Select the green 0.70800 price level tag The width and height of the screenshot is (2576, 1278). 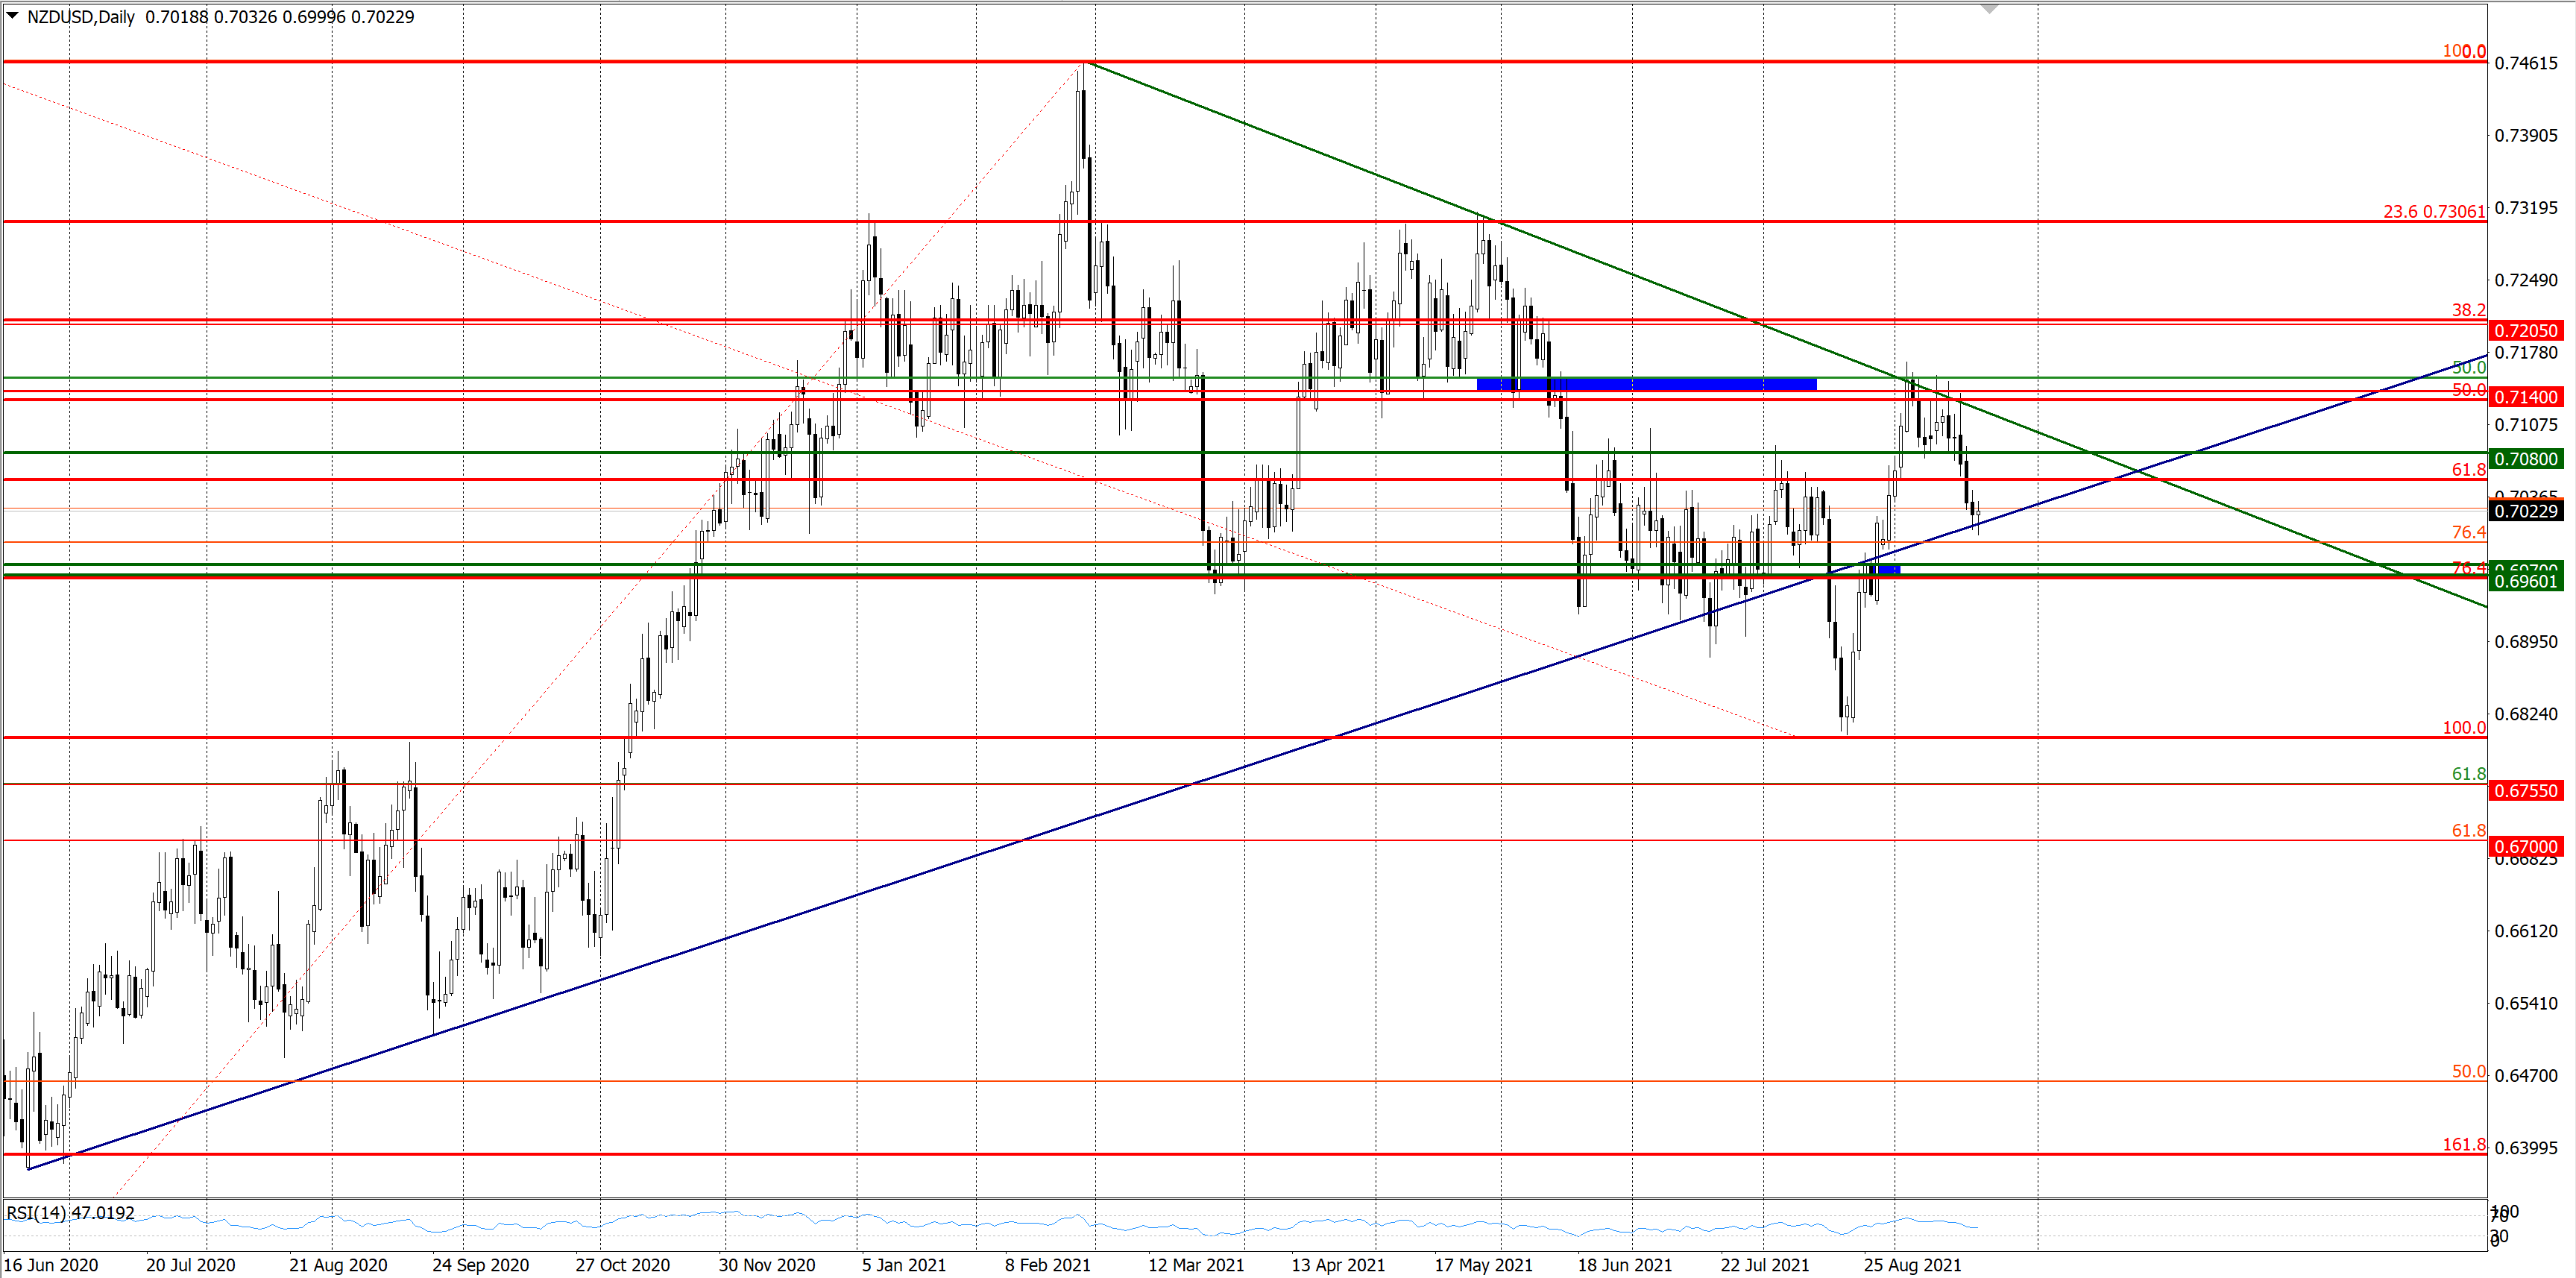pyautogui.click(x=2525, y=460)
